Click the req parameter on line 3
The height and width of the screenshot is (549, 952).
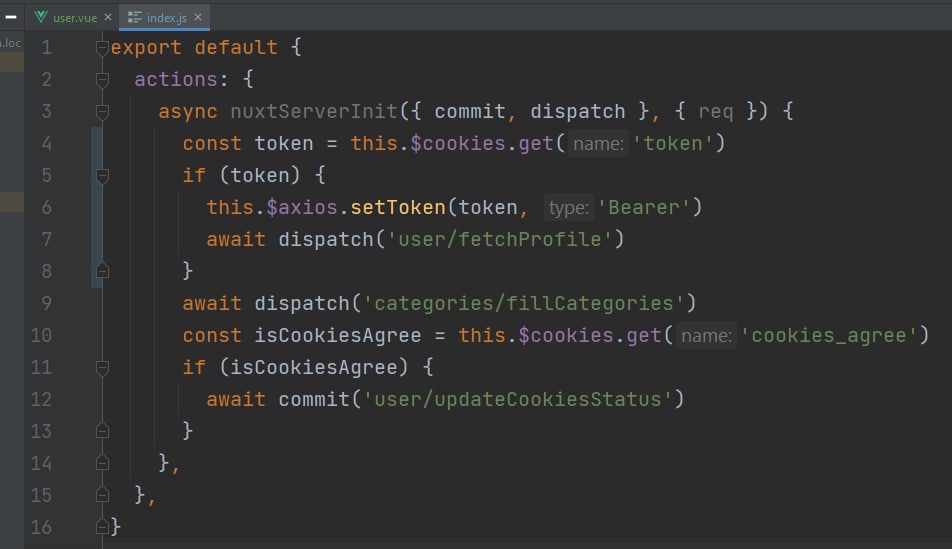point(715,112)
